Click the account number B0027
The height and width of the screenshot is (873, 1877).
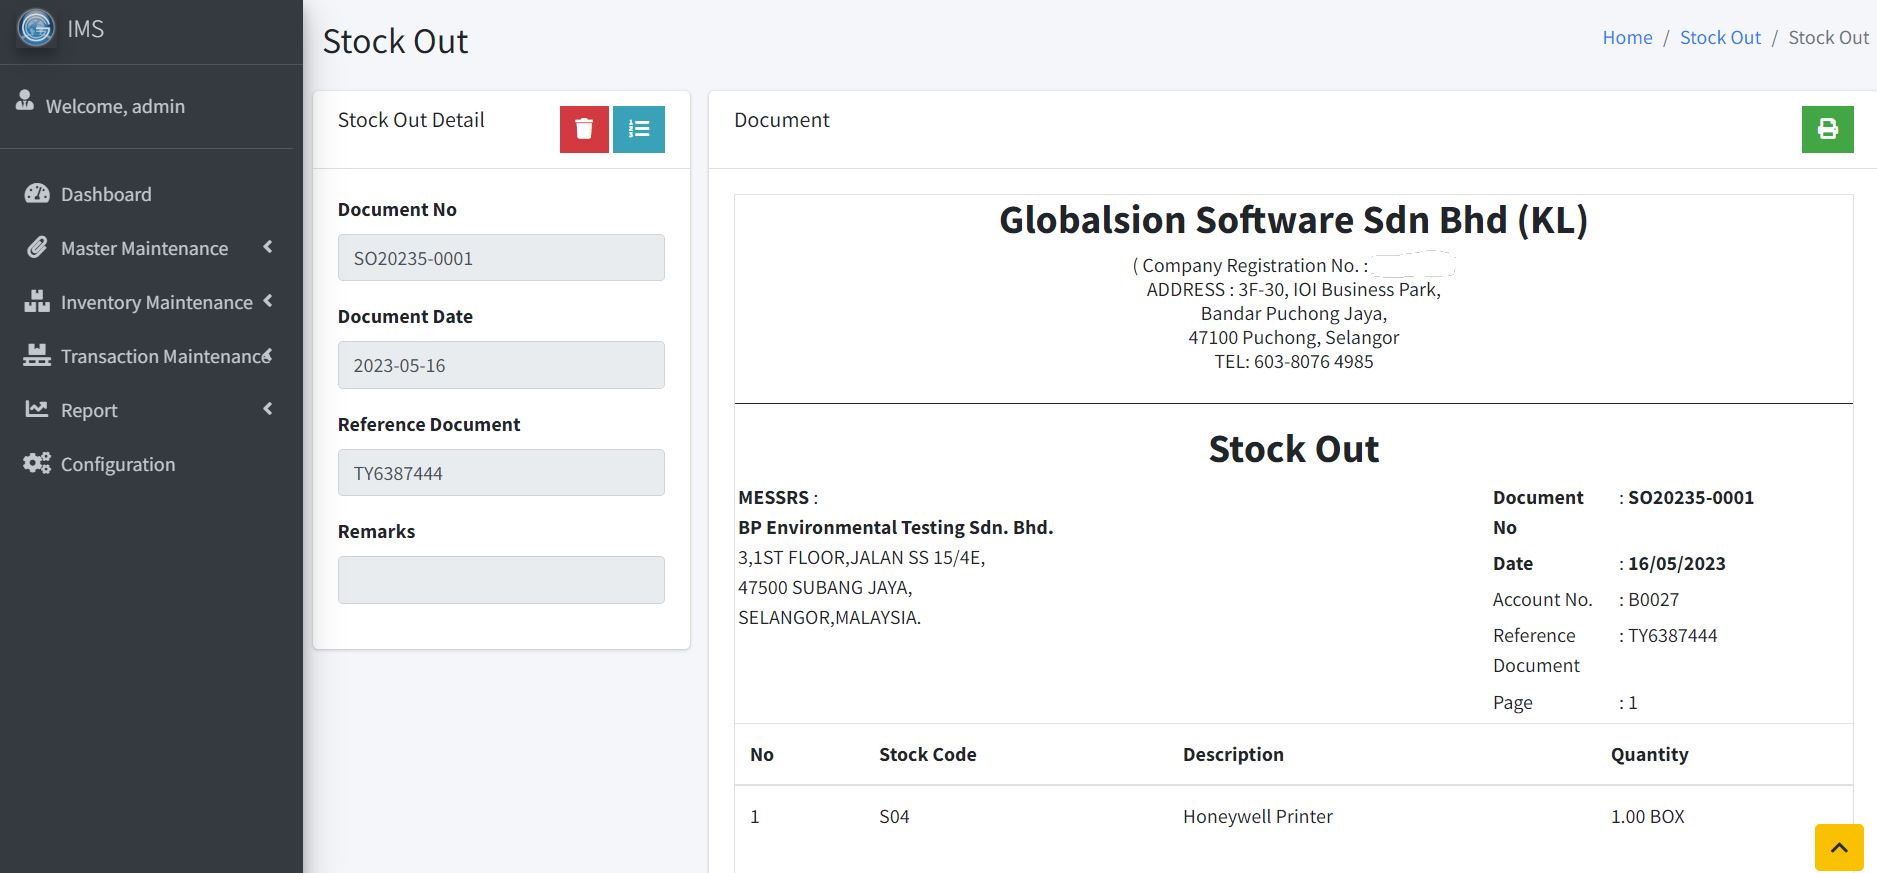tap(1654, 599)
